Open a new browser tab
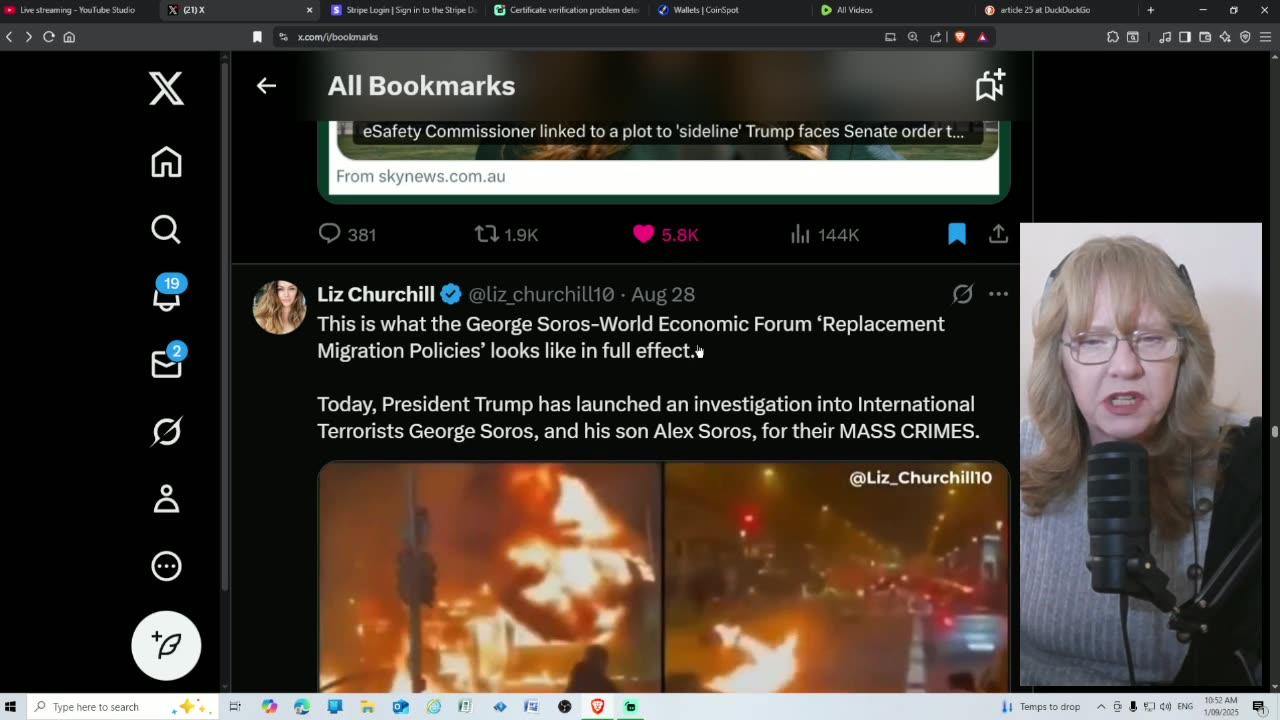The width and height of the screenshot is (1280, 720). (x=1150, y=10)
